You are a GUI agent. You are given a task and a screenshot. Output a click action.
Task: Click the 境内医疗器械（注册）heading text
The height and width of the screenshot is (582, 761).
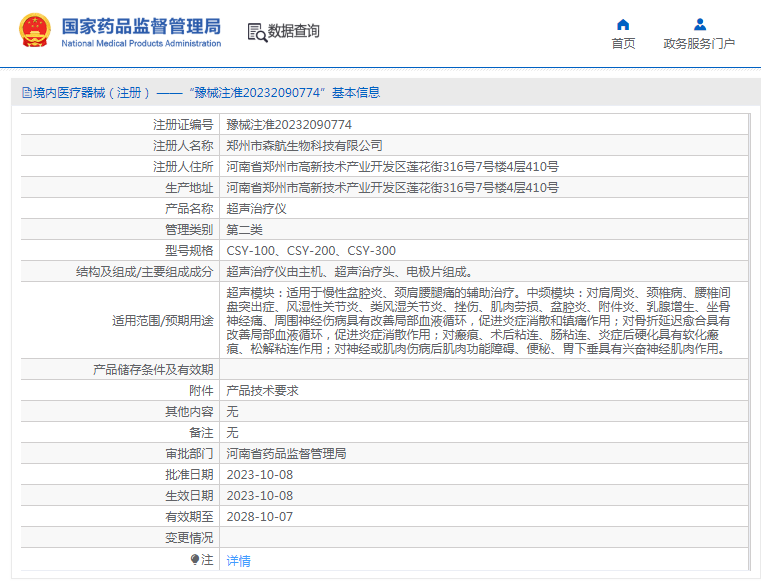(x=92, y=92)
